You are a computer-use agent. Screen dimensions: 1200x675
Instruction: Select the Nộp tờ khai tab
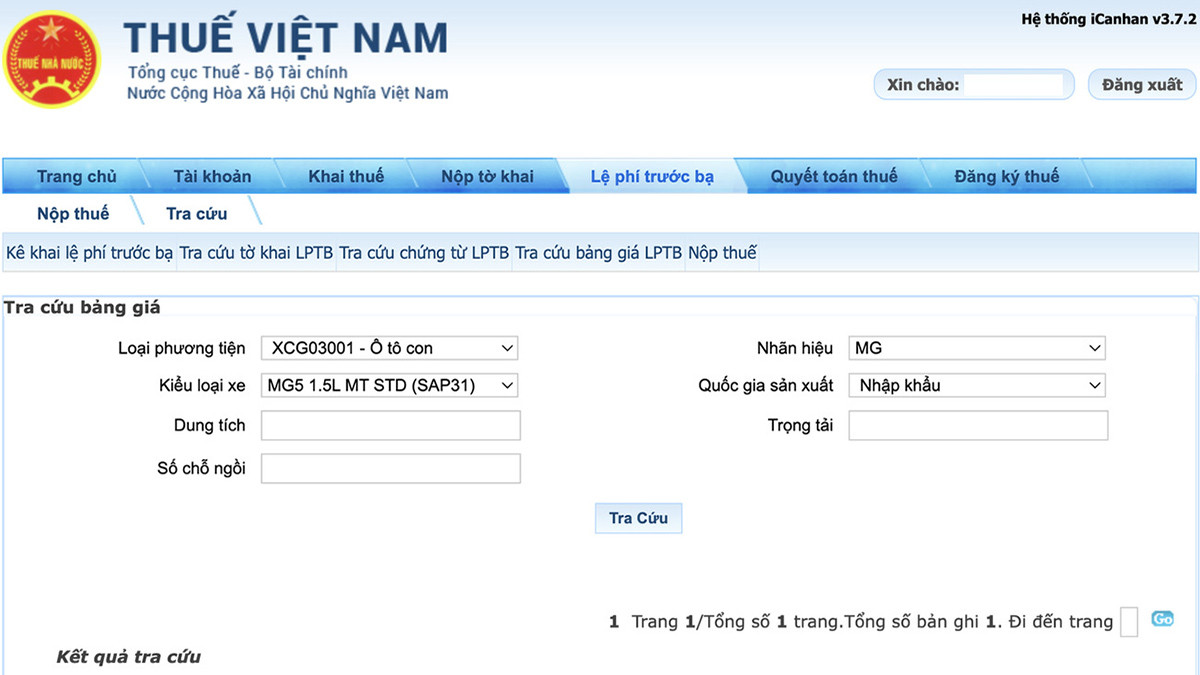[x=487, y=177]
